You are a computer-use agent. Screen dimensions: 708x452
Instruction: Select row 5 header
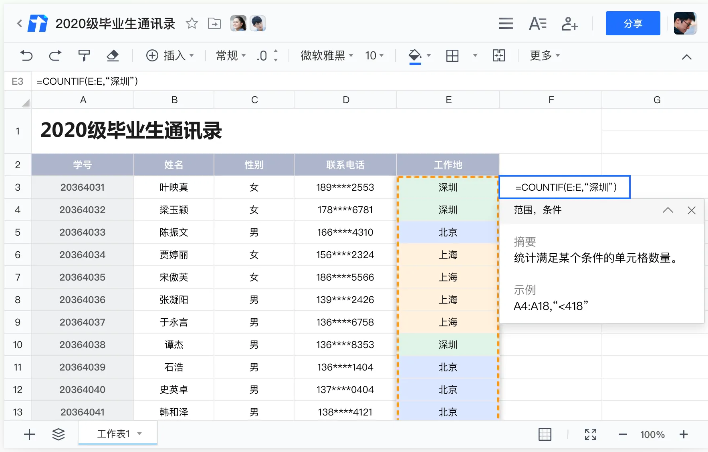pyautogui.click(x=18, y=232)
